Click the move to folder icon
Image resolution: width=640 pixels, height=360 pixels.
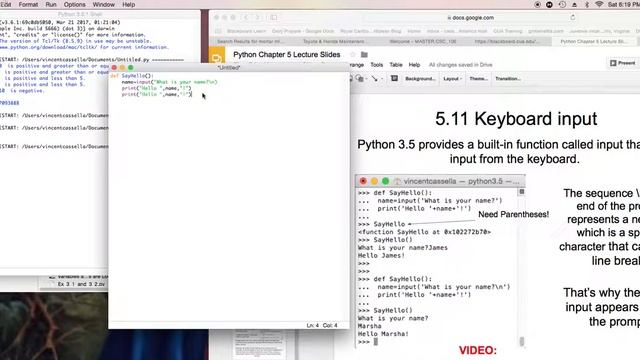364,54
